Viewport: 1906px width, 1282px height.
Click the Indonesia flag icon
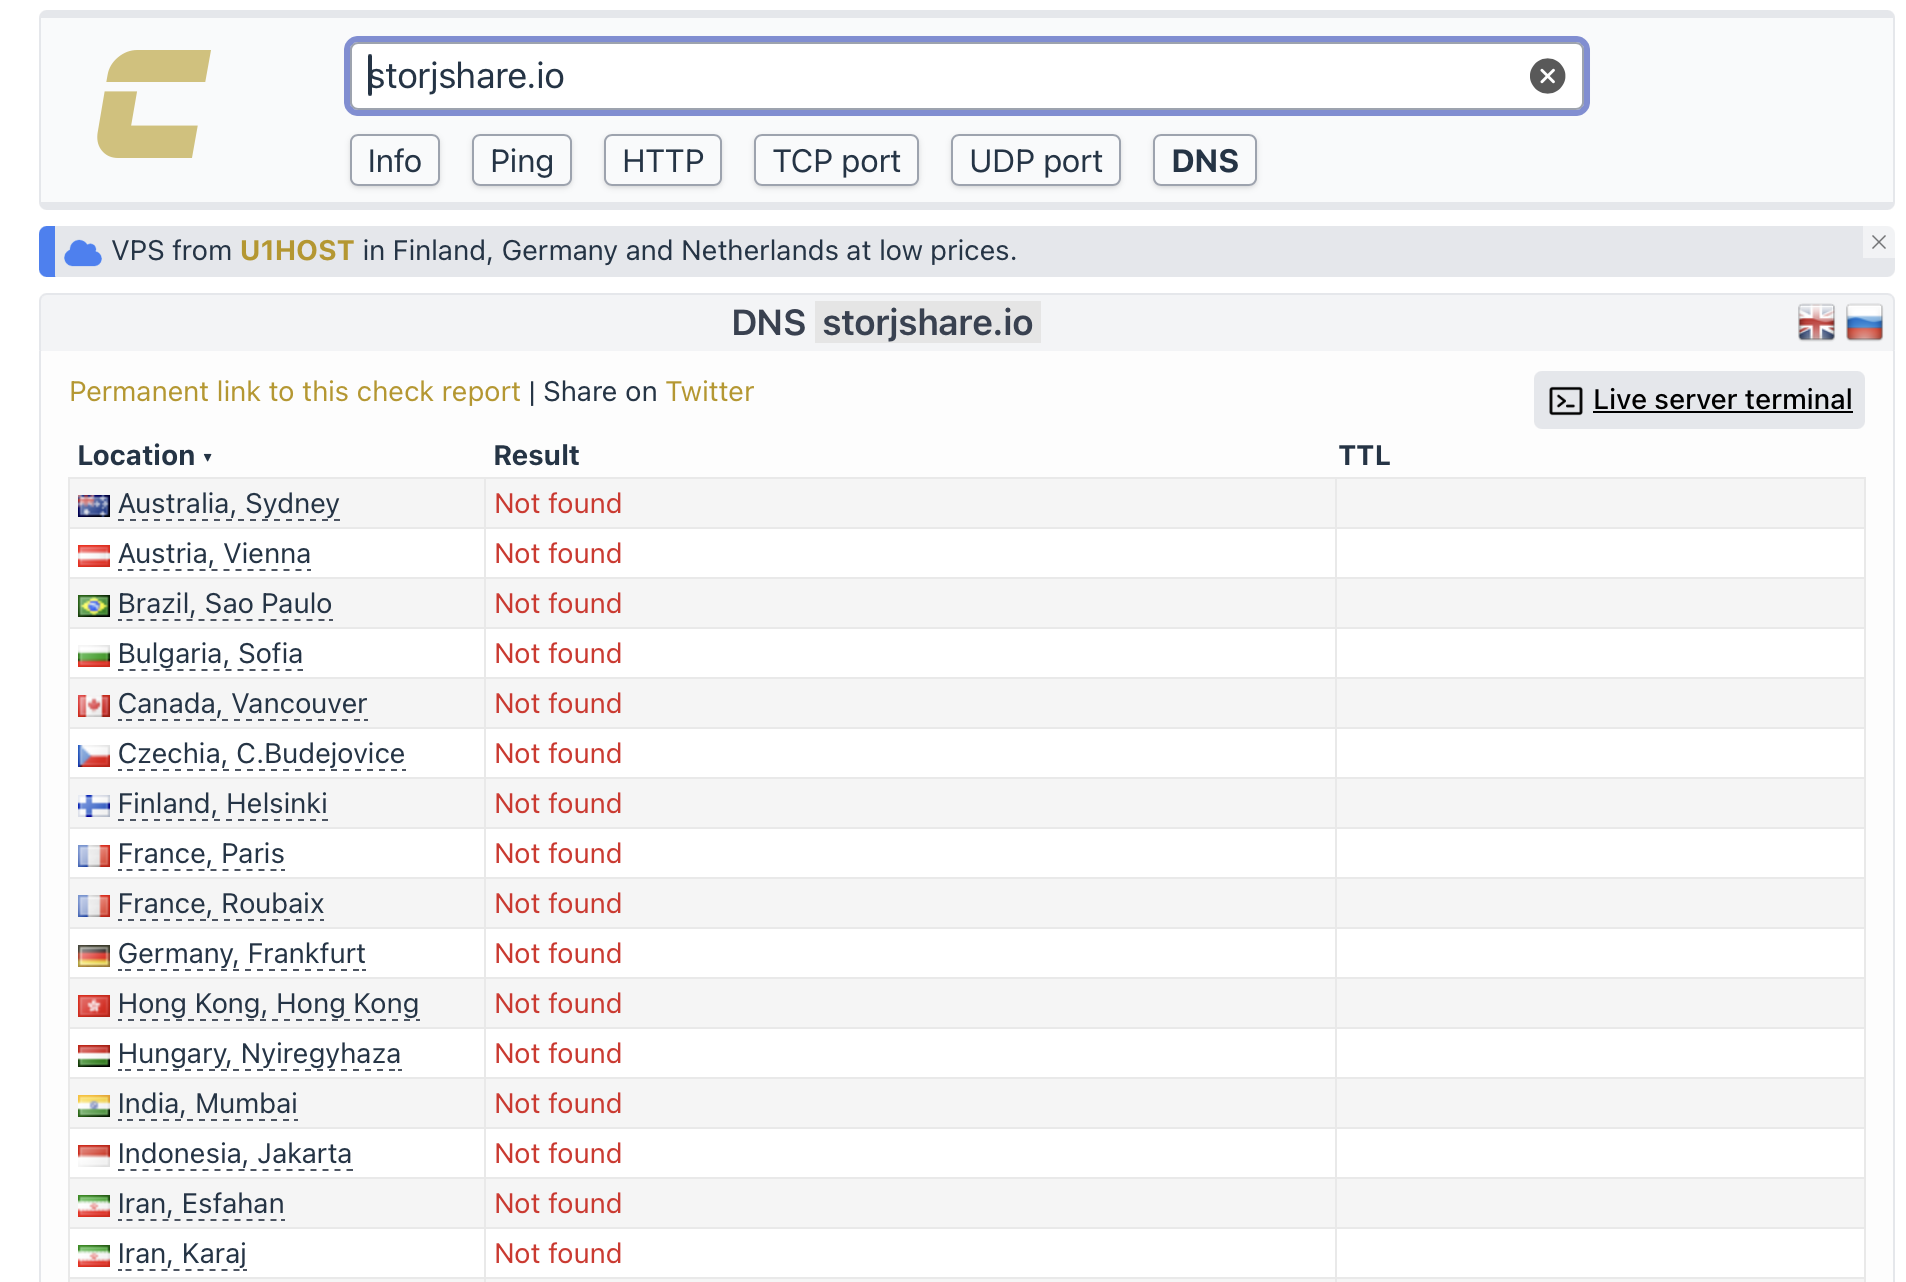(94, 1156)
